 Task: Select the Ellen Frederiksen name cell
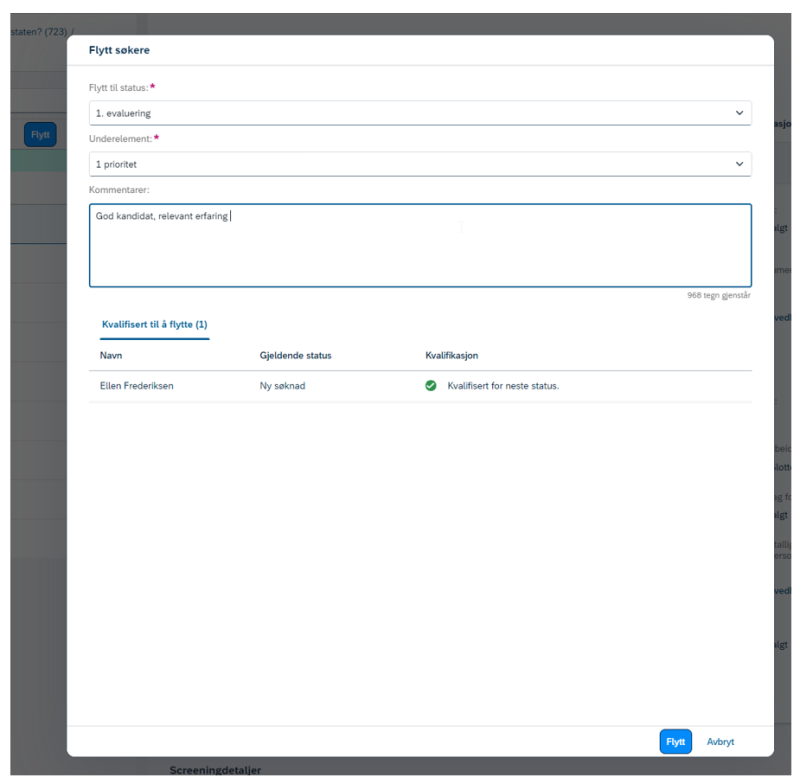point(137,386)
